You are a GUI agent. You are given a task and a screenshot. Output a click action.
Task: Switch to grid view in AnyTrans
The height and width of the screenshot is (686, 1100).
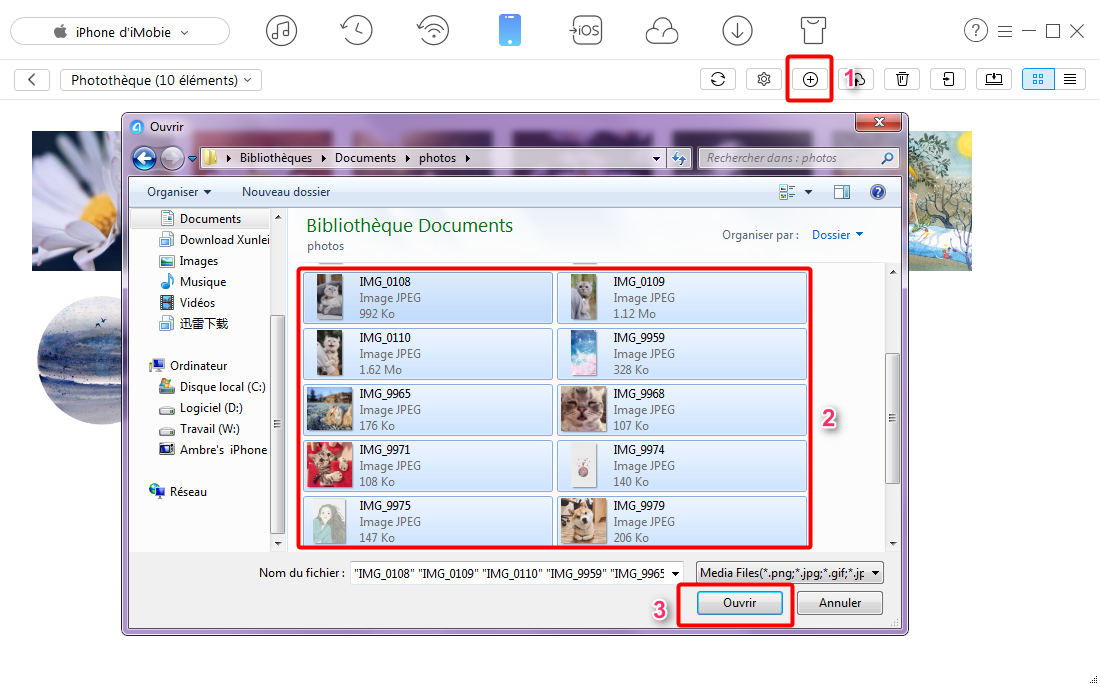tap(1038, 79)
